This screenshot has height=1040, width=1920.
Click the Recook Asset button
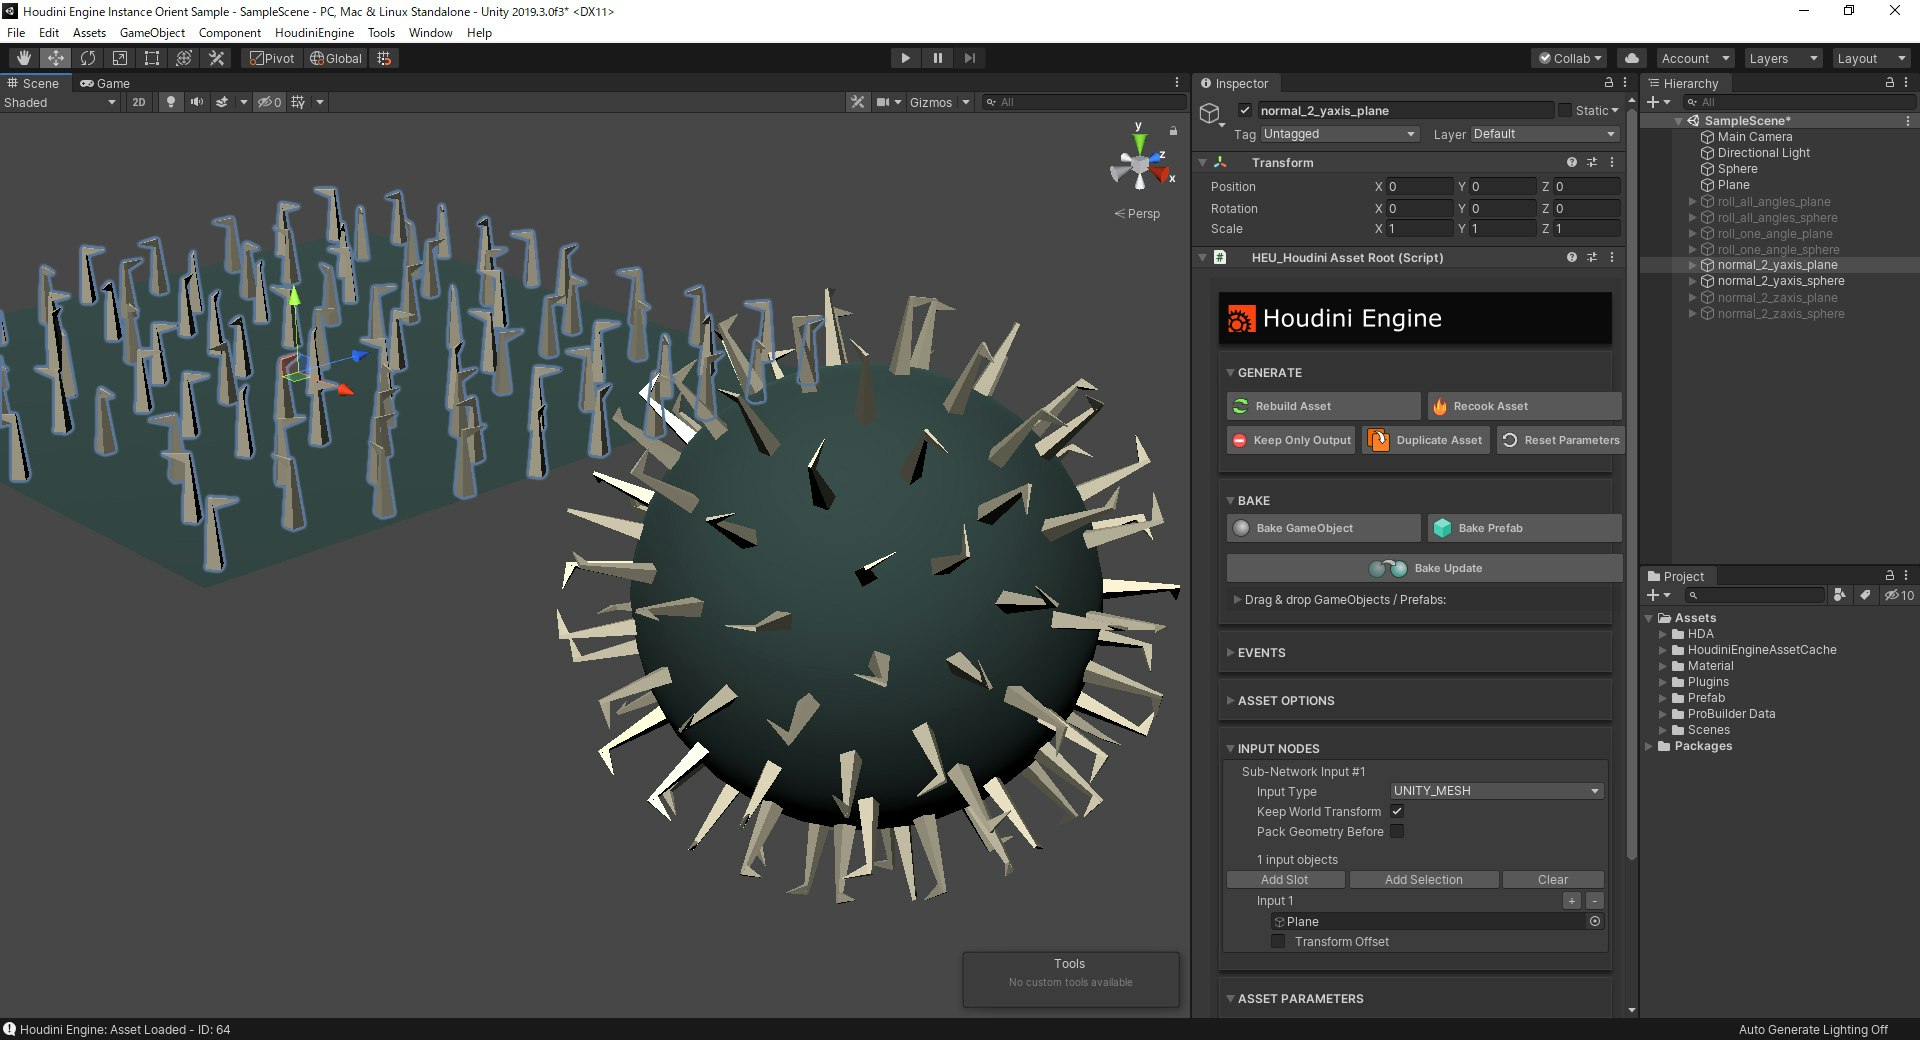[x=1523, y=406]
